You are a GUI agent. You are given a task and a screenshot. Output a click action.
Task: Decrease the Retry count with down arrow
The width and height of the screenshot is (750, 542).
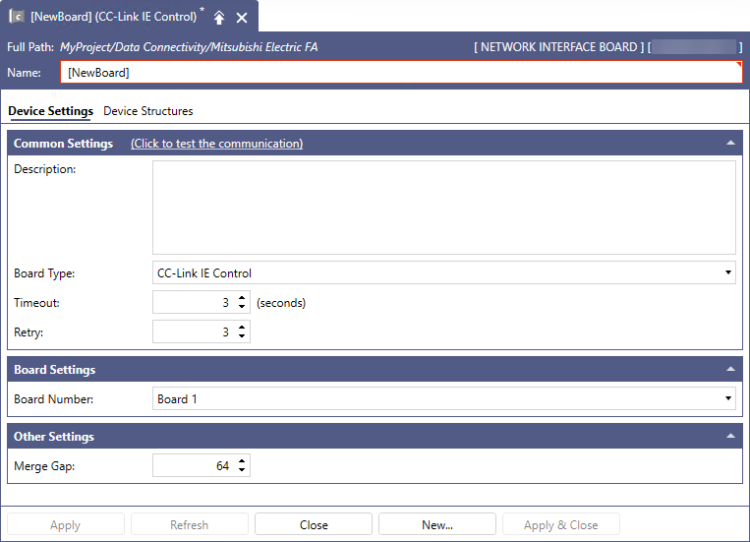point(242,336)
